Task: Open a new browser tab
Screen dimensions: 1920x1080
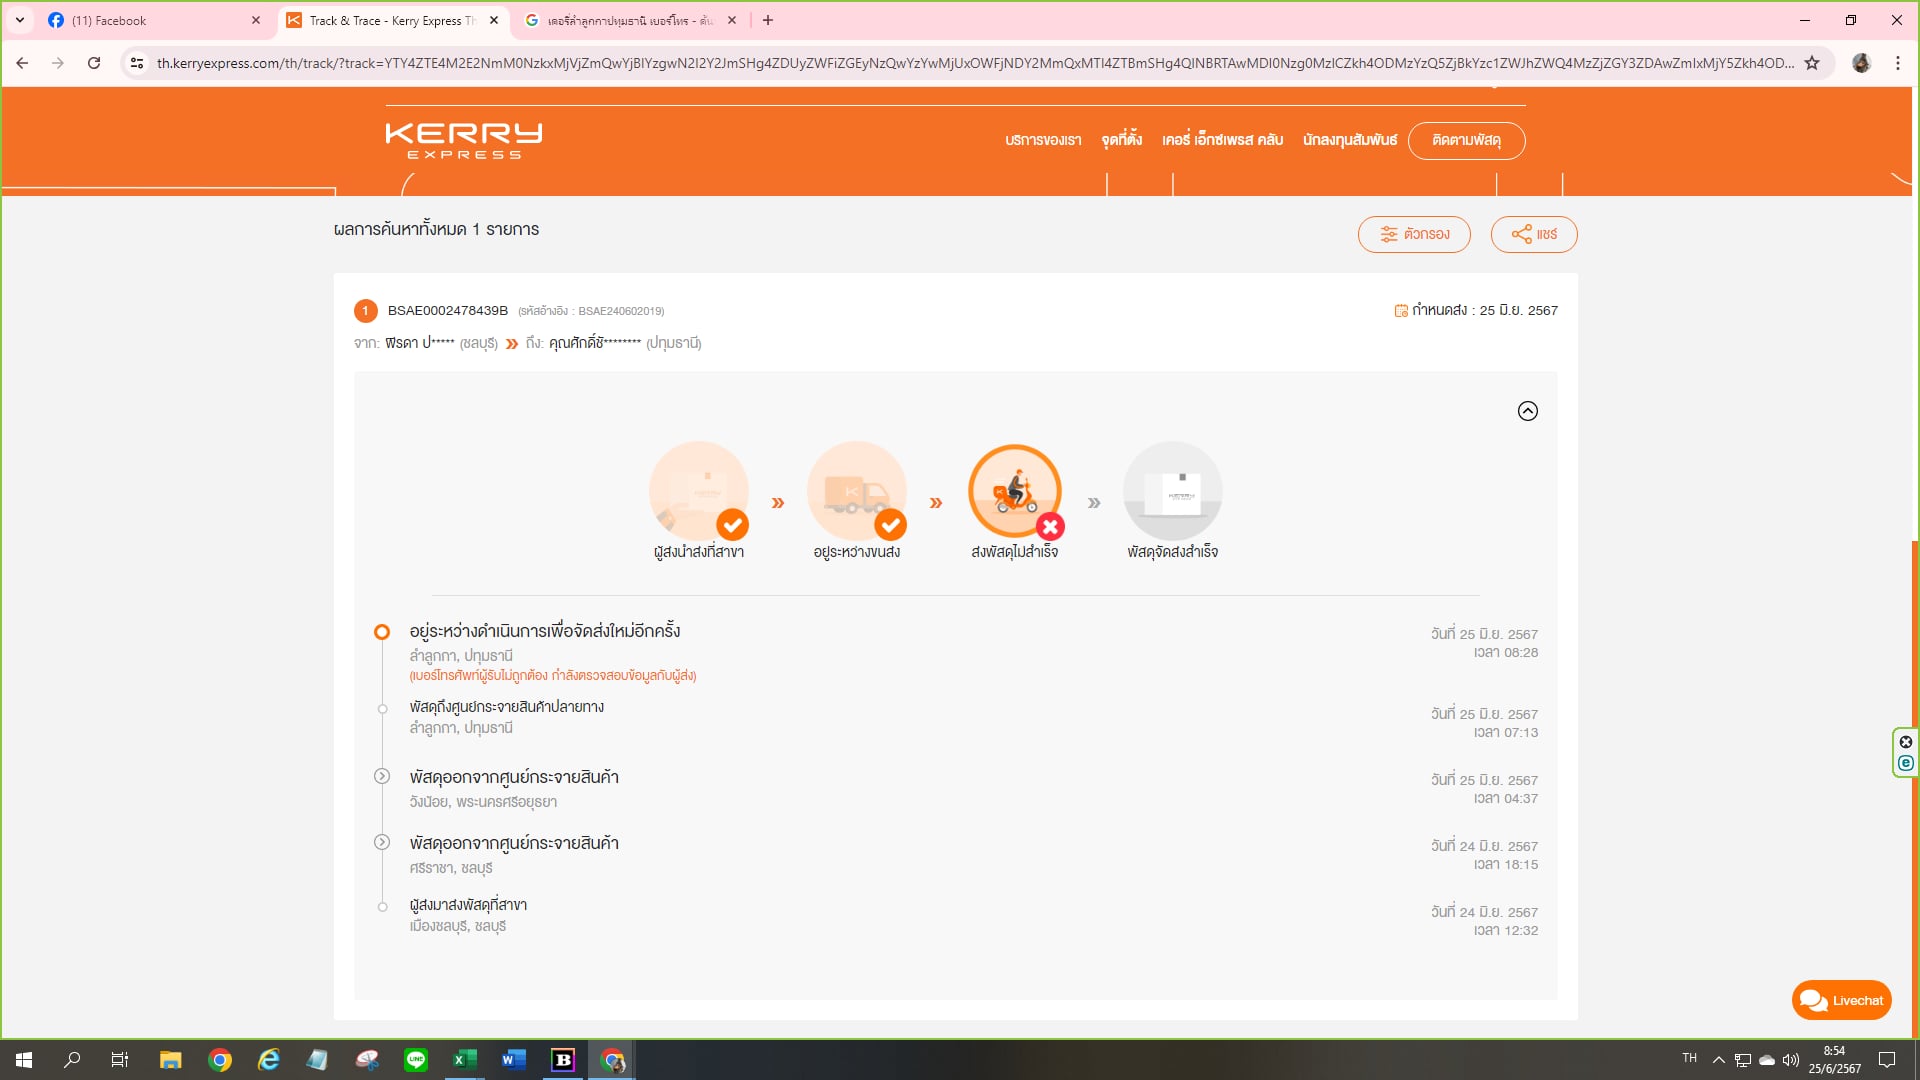Action: 767,20
